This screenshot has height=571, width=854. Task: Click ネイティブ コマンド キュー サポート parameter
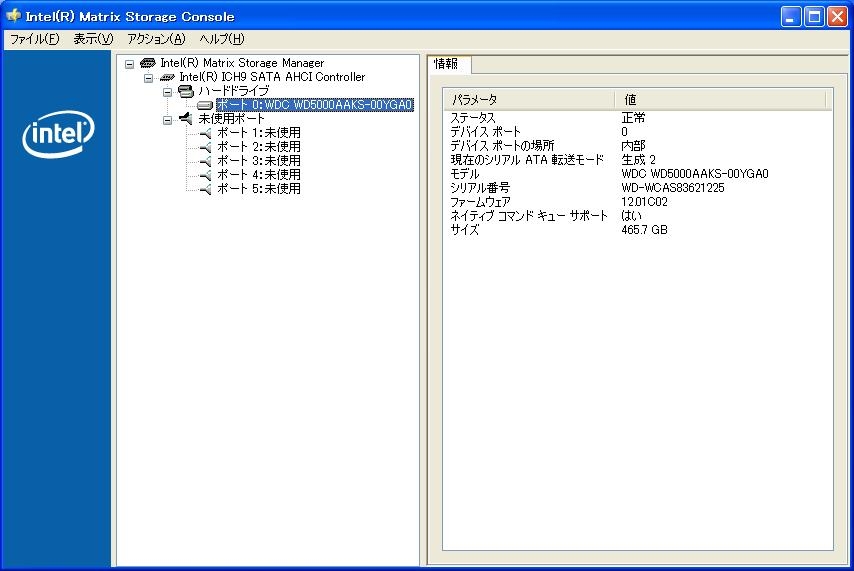(x=528, y=216)
